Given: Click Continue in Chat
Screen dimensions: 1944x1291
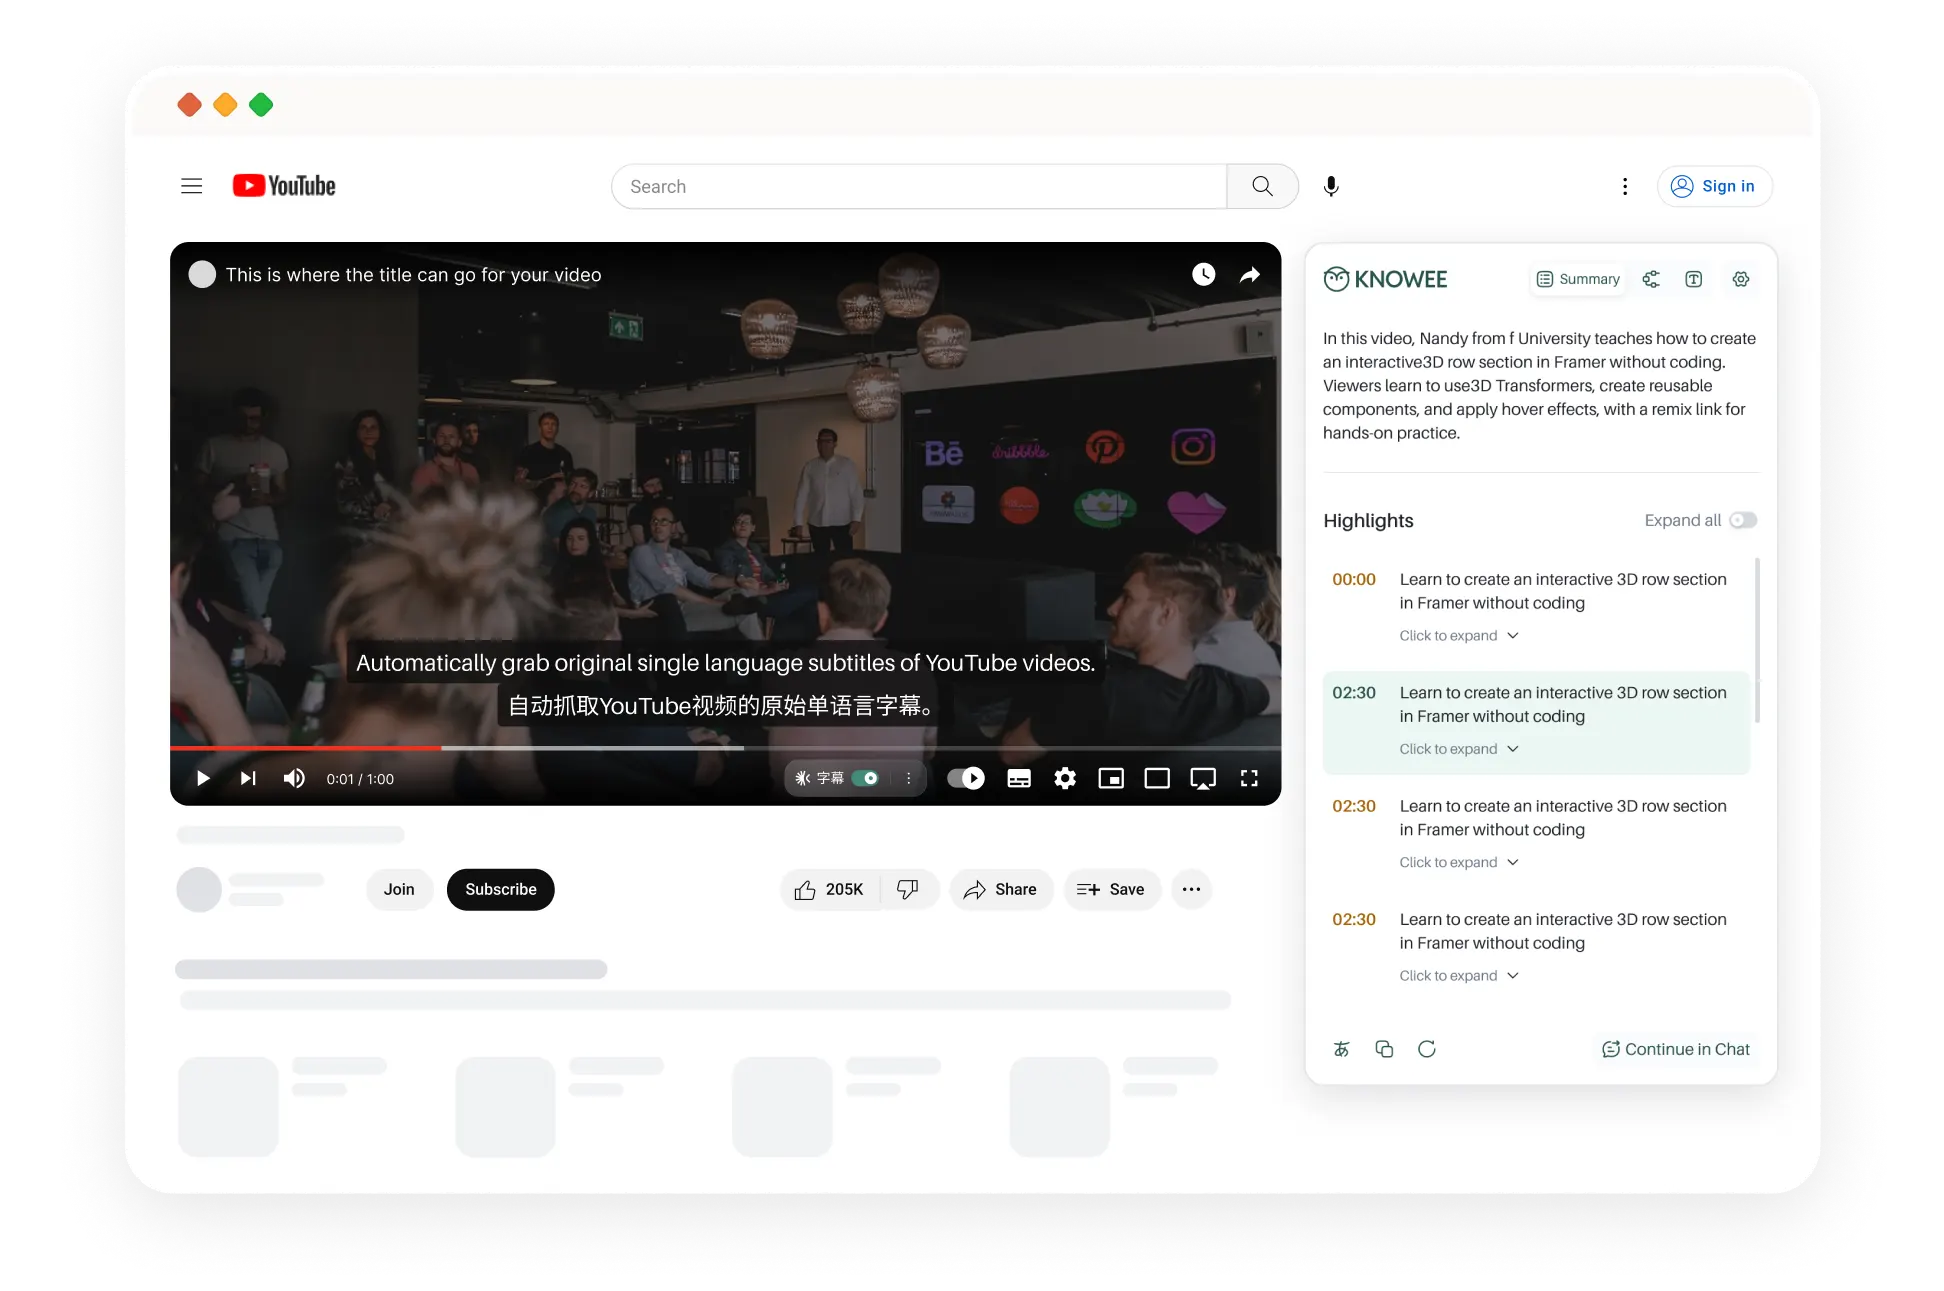Looking at the screenshot, I should pyautogui.click(x=1676, y=1049).
